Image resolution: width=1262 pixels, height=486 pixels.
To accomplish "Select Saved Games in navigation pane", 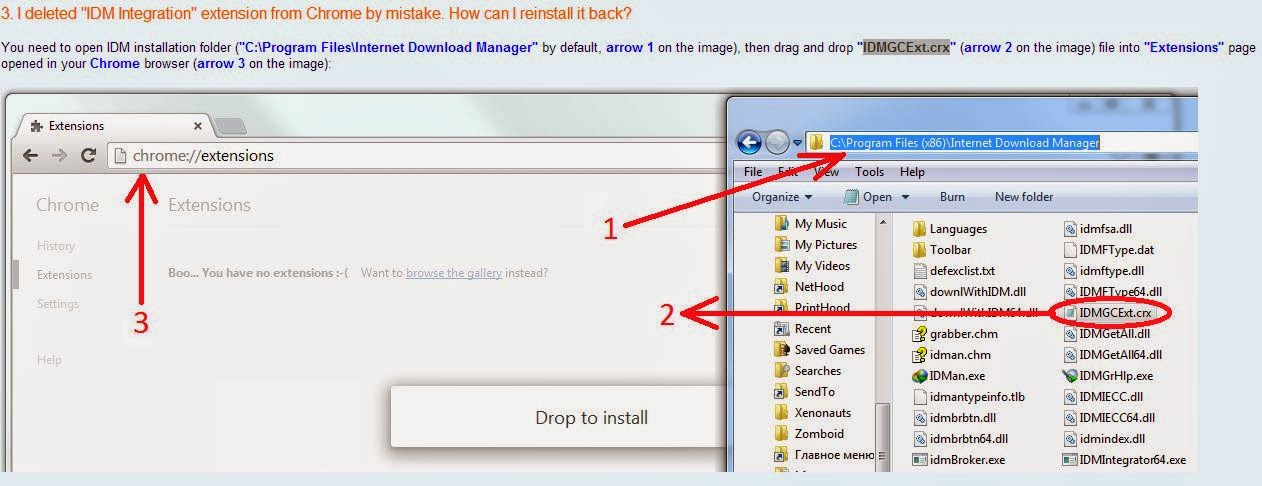I will [x=820, y=350].
